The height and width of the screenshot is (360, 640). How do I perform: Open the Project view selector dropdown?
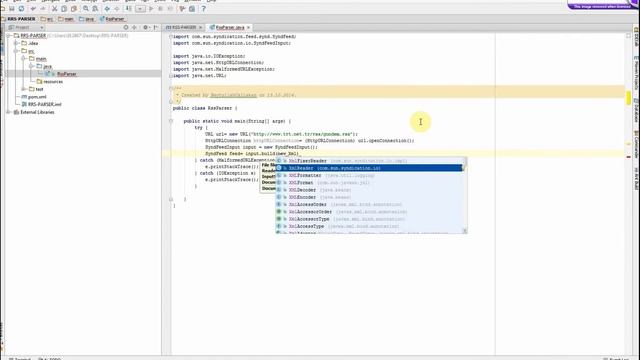pyautogui.click(x=26, y=27)
